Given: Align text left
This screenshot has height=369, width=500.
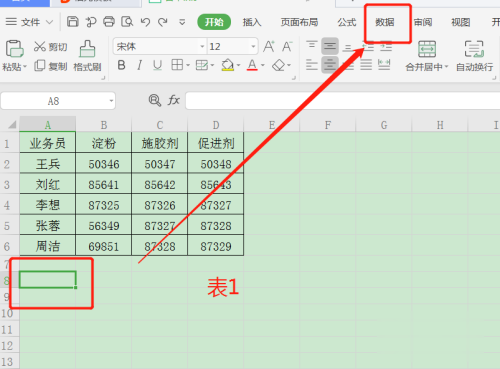Looking at the screenshot, I should [312, 65].
